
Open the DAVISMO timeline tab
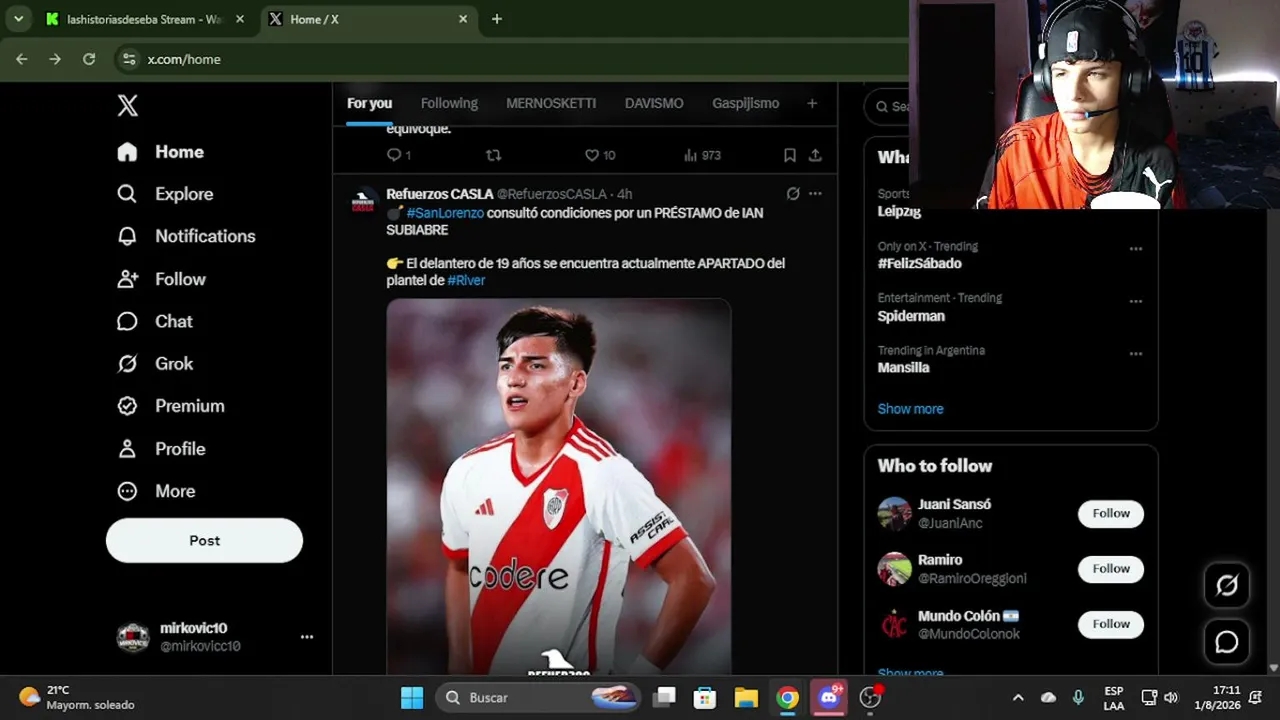click(x=654, y=103)
